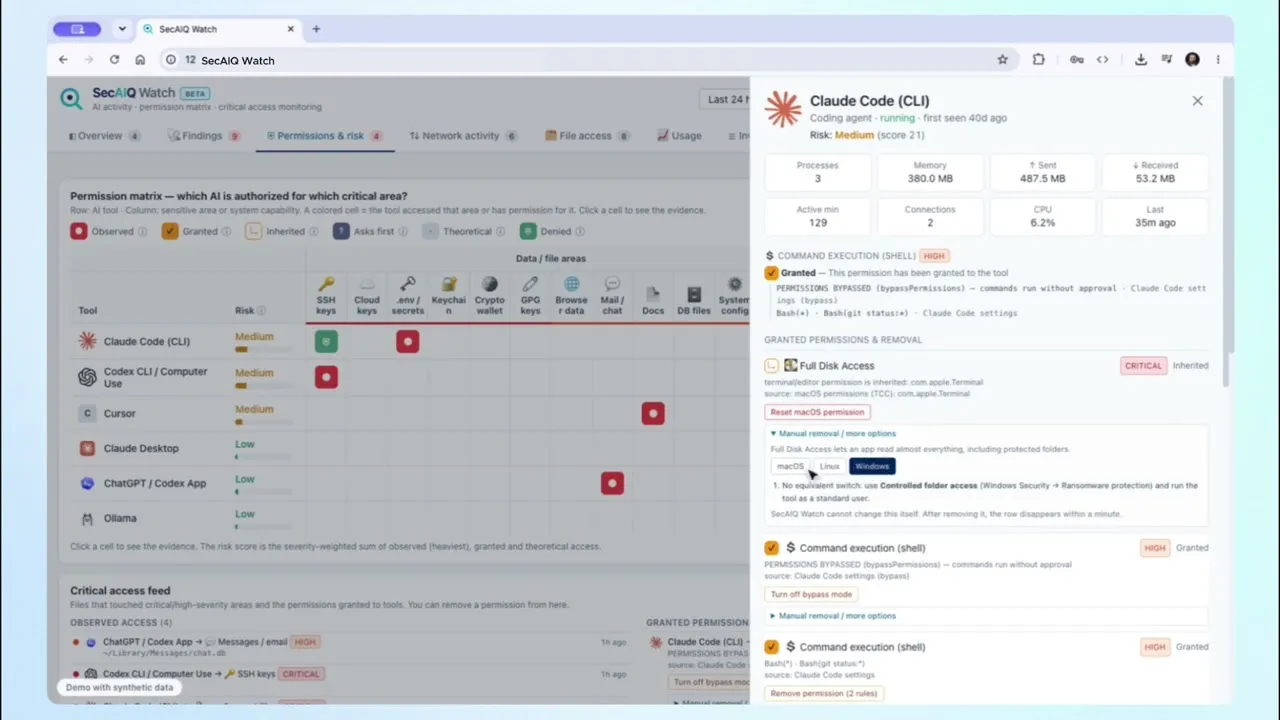This screenshot has height=720, width=1280.
Task: Click the Codex CLI / Computer Use row icon
Action: pos(87,377)
